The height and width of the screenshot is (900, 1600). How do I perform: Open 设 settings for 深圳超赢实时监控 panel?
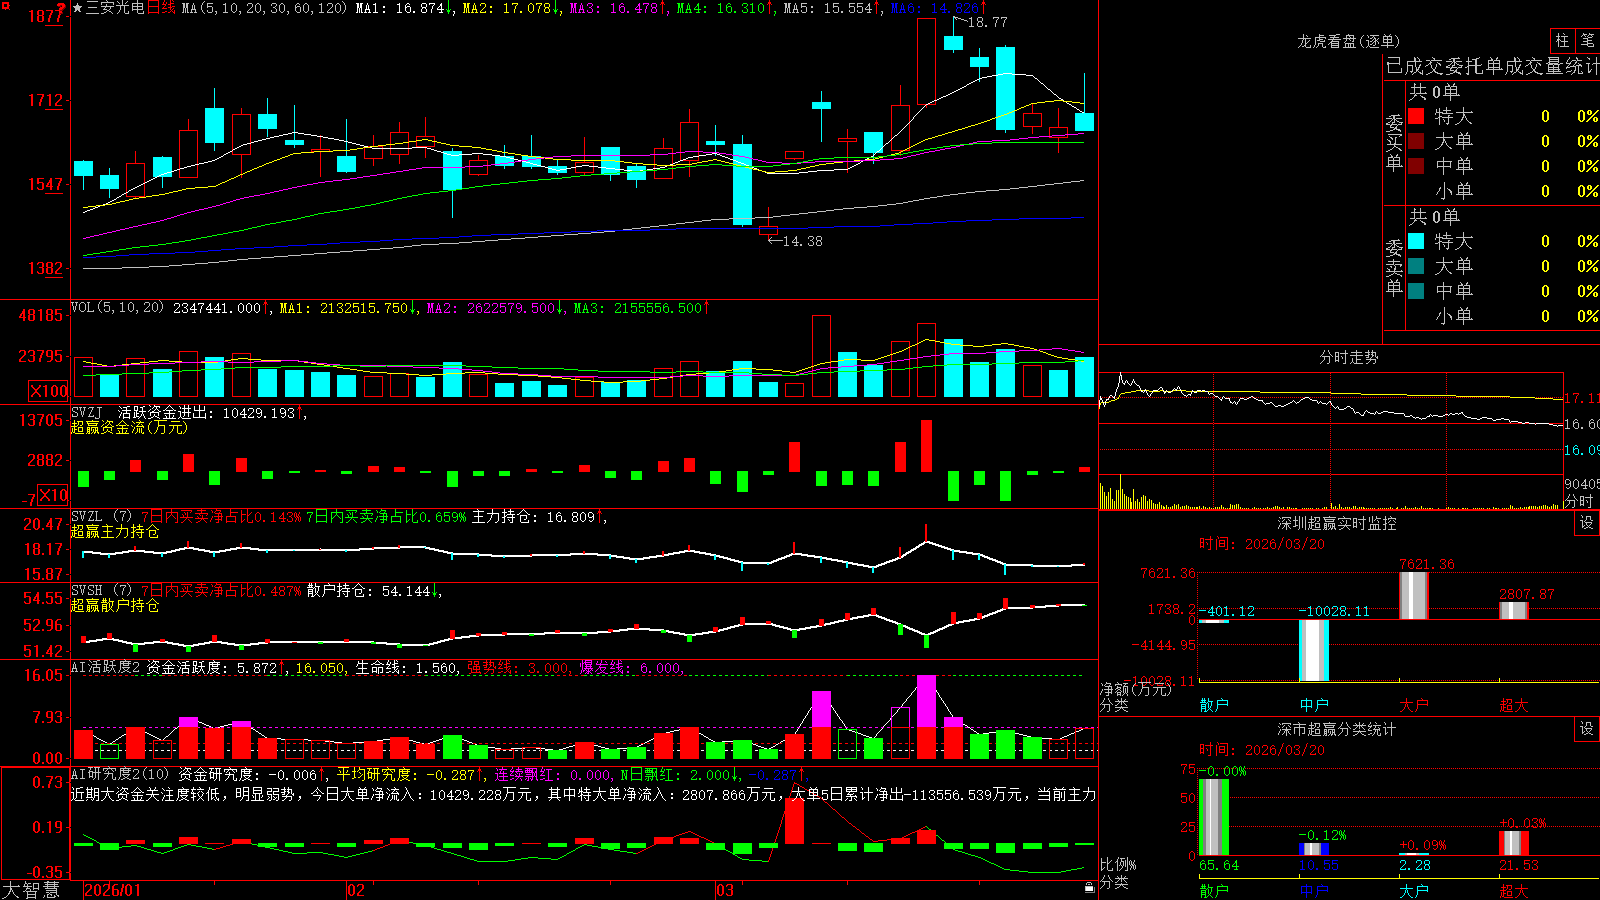point(1587,523)
